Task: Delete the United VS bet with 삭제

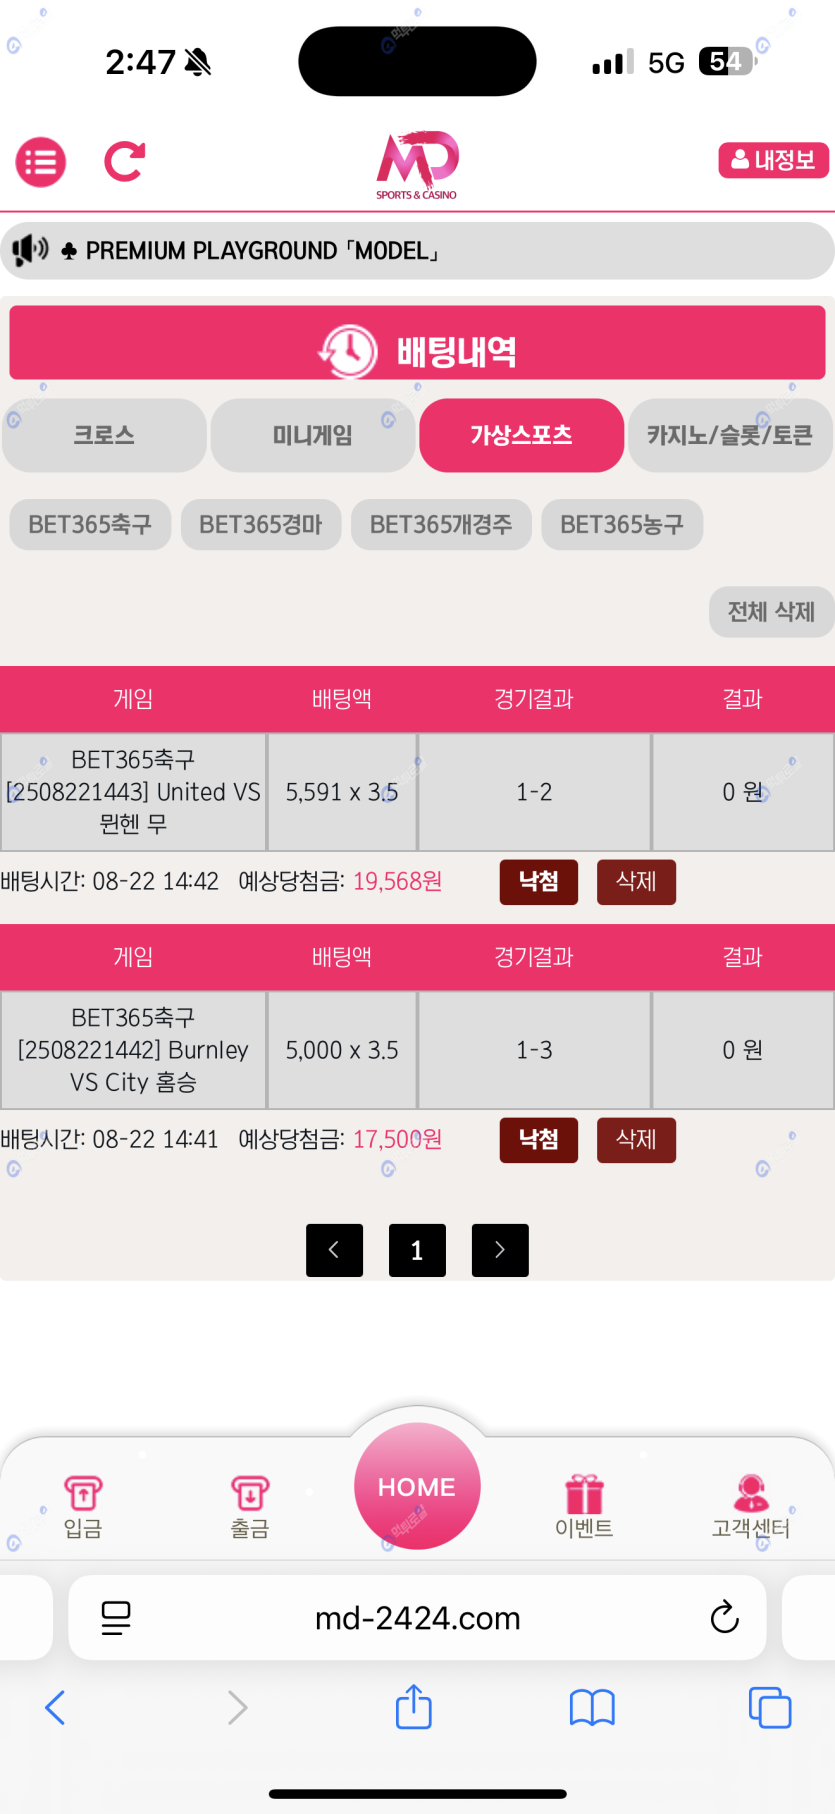Action: [636, 882]
